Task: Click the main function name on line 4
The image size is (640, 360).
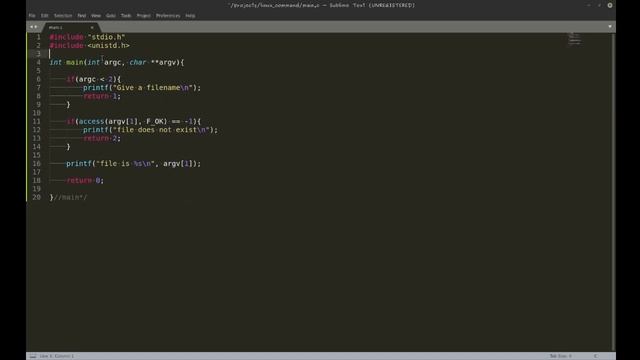Action: pos(75,62)
